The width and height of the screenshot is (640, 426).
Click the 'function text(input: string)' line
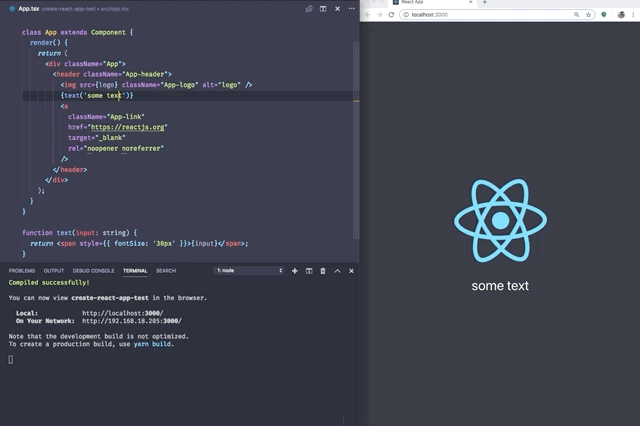(x=80, y=233)
